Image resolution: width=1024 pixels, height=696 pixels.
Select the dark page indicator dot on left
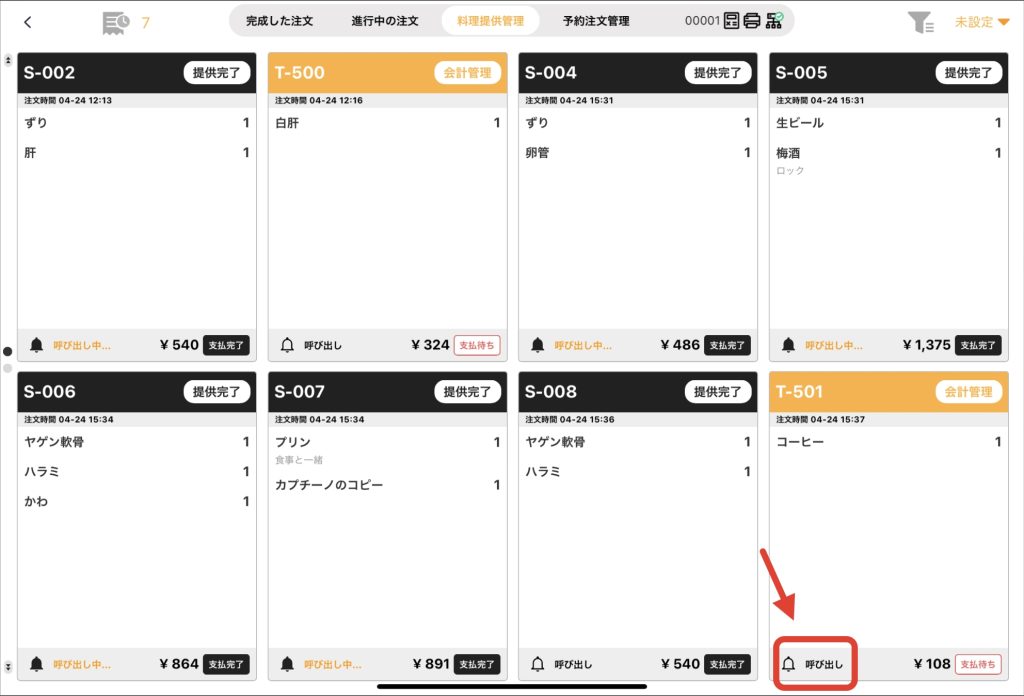point(8,351)
